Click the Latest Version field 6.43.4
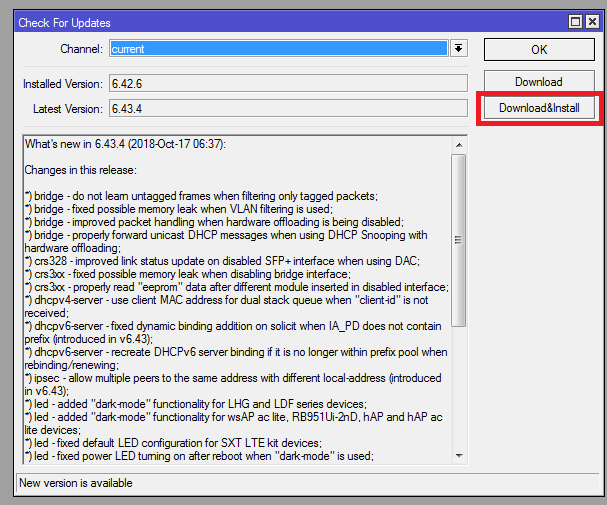 [x=288, y=109]
